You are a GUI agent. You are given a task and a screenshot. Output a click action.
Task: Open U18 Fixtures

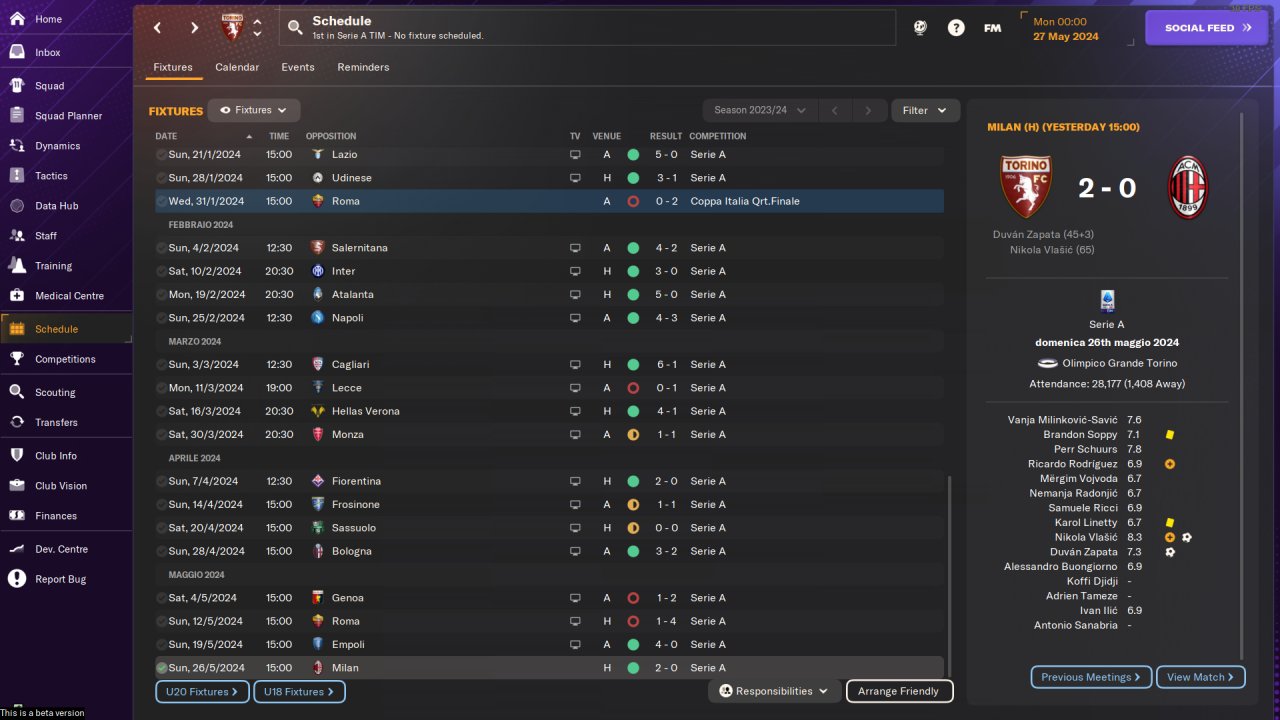click(299, 691)
